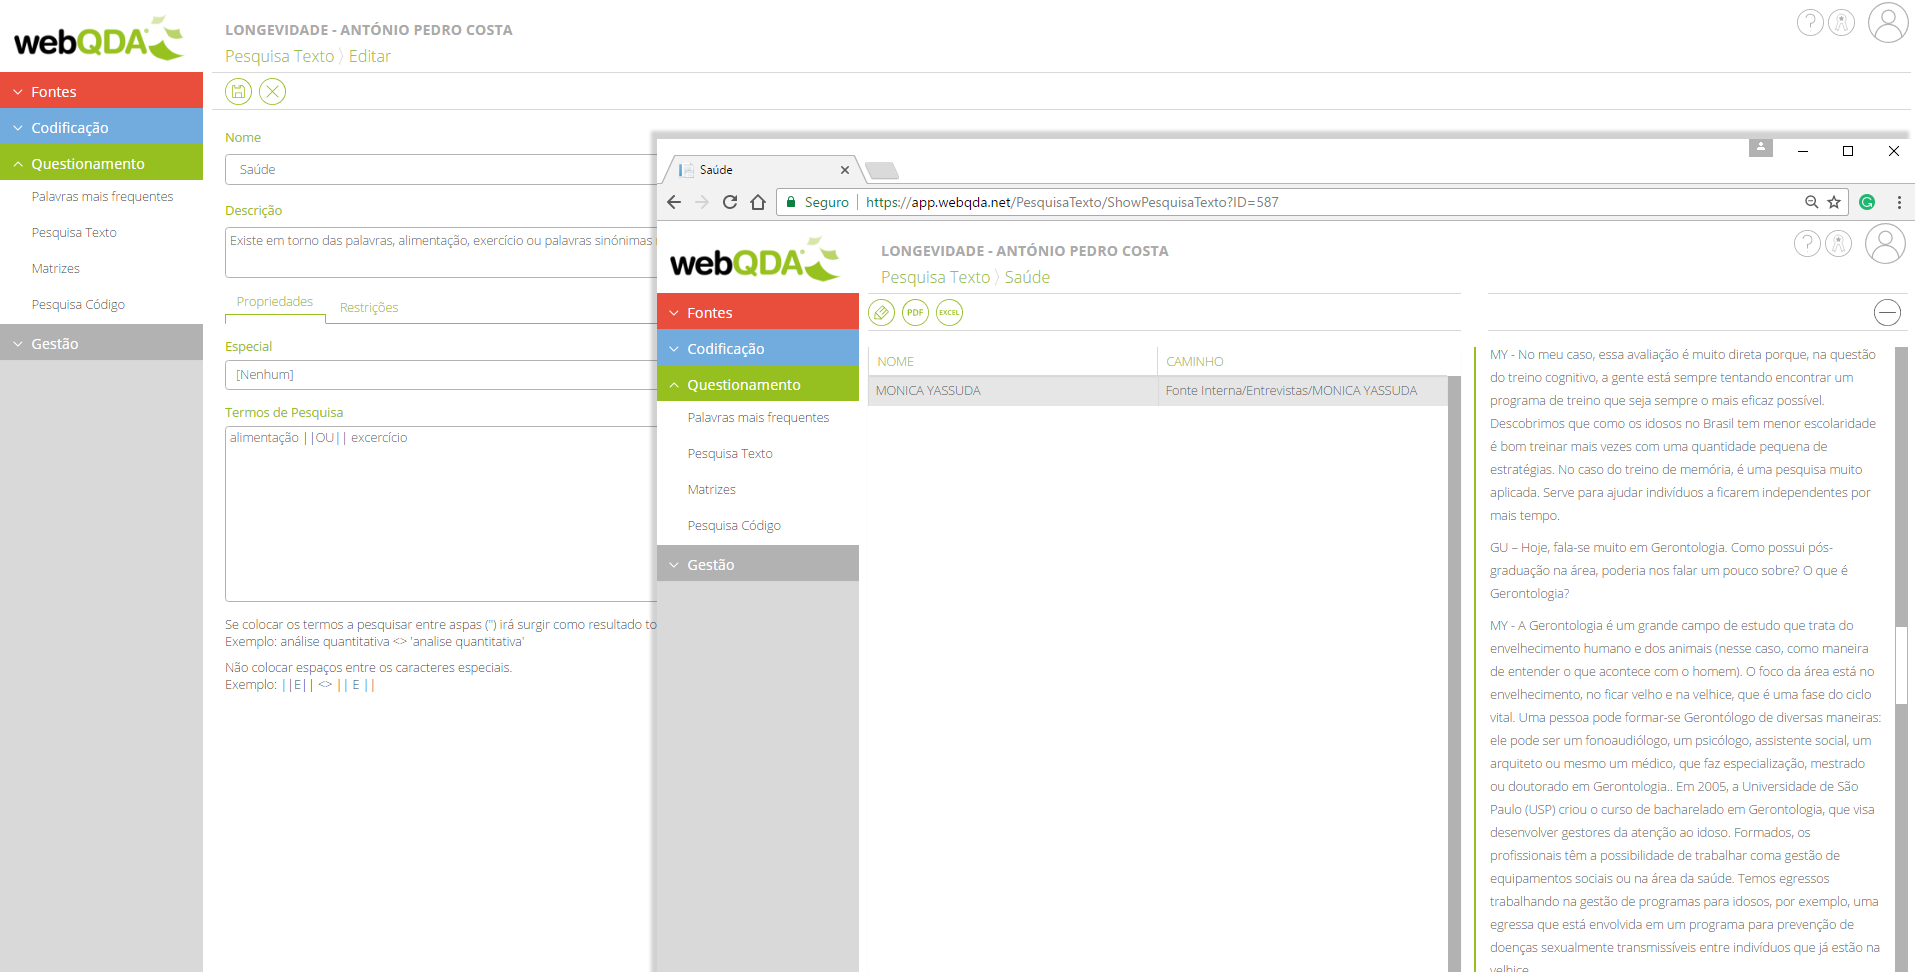This screenshot has height=972, width=1920.
Task: Expand Codificação section in Saúde window sidebar
Action: [x=758, y=348]
